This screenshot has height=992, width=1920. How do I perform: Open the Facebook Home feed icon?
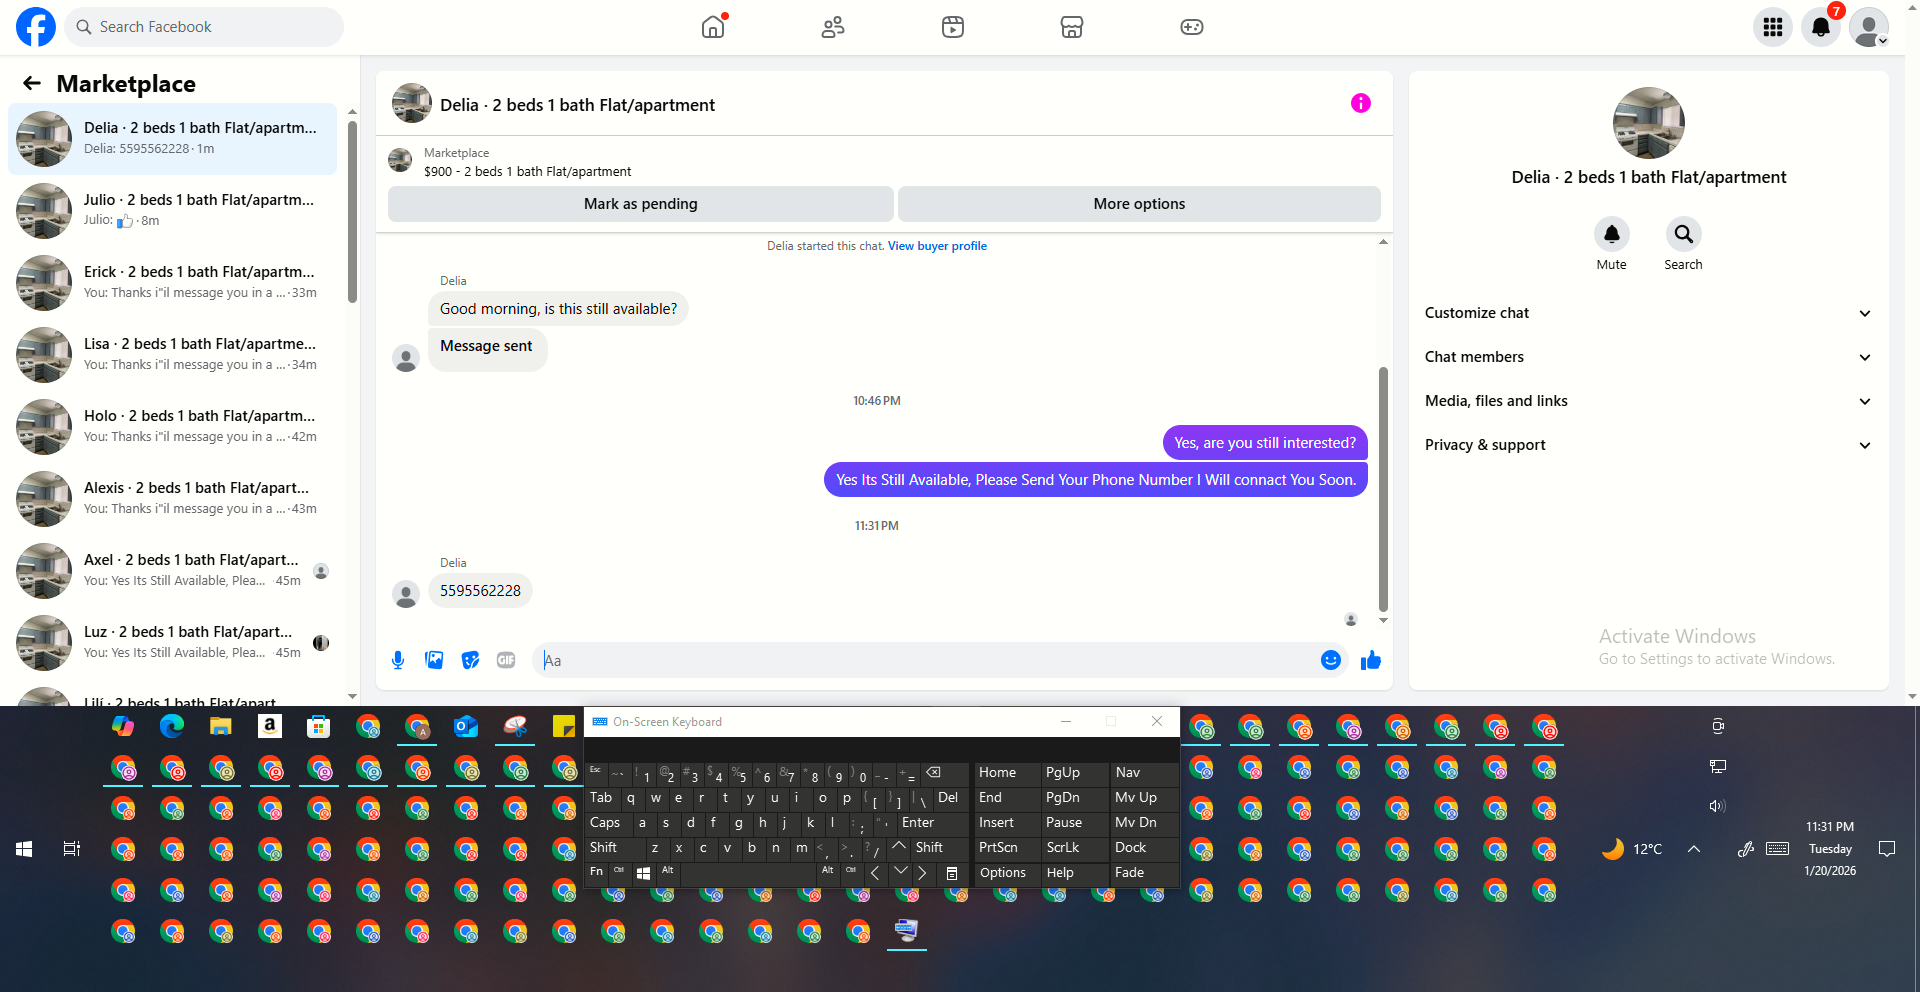pyautogui.click(x=713, y=27)
